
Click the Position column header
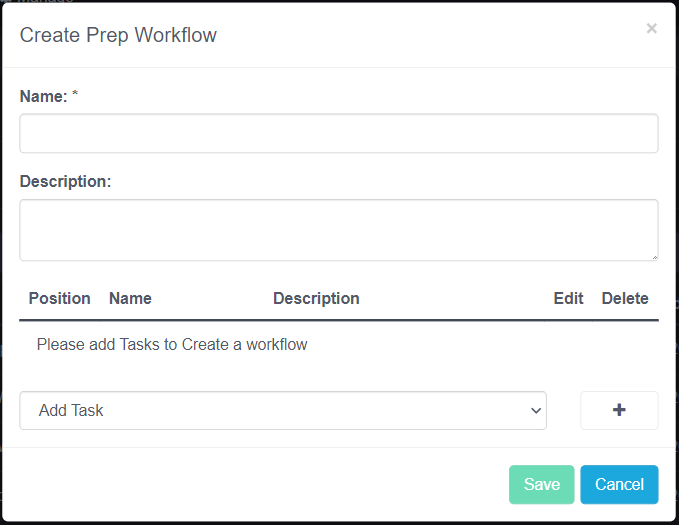point(60,298)
